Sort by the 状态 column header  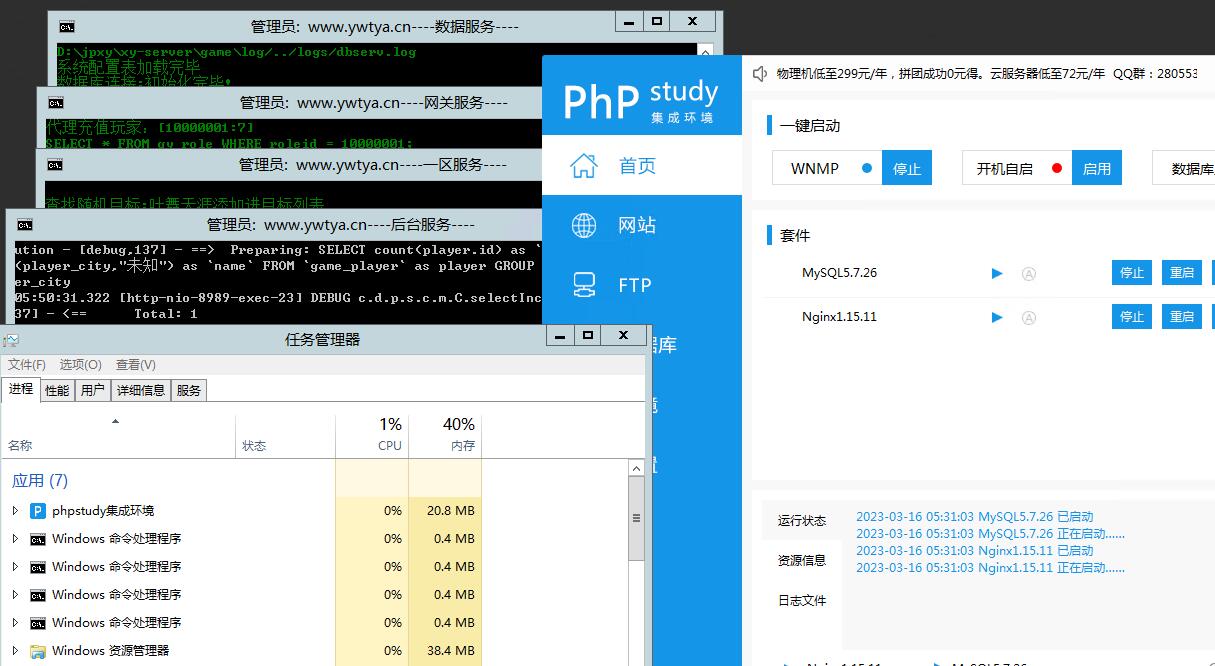pyautogui.click(x=285, y=436)
